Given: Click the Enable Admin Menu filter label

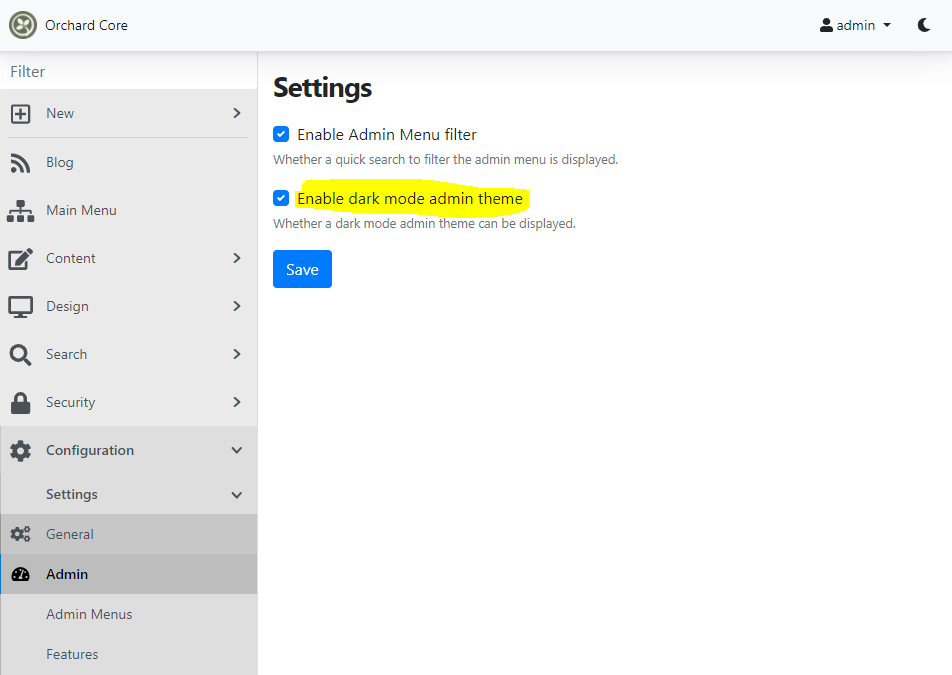Looking at the screenshot, I should [x=387, y=134].
